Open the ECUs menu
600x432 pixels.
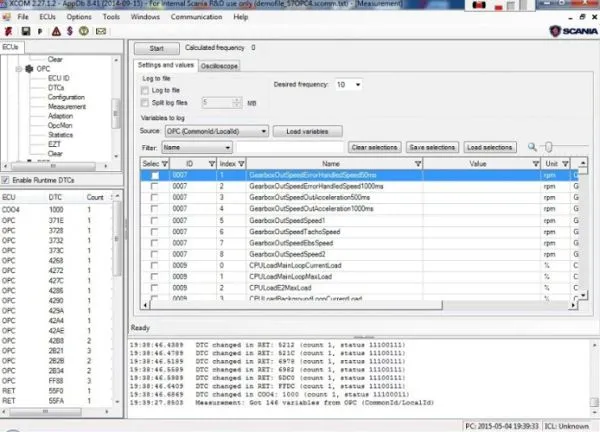(x=47, y=17)
